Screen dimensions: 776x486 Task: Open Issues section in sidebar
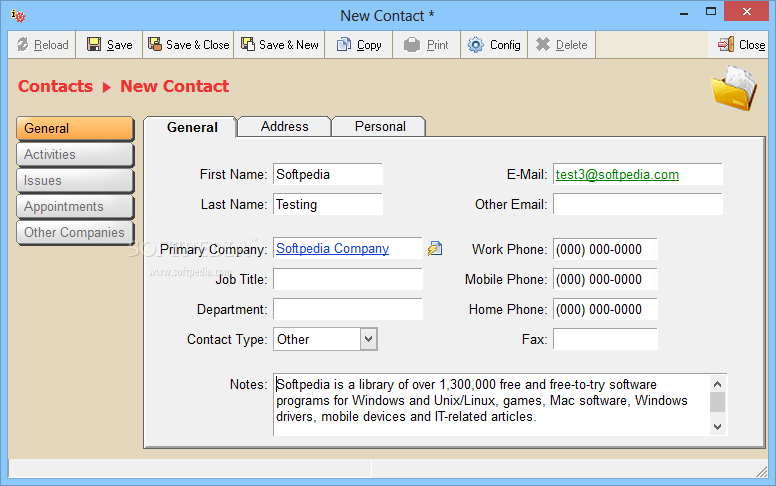point(75,181)
